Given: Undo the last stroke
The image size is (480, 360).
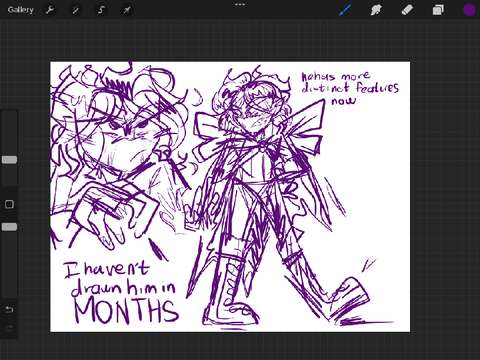Looking at the screenshot, I should (x=9, y=310).
